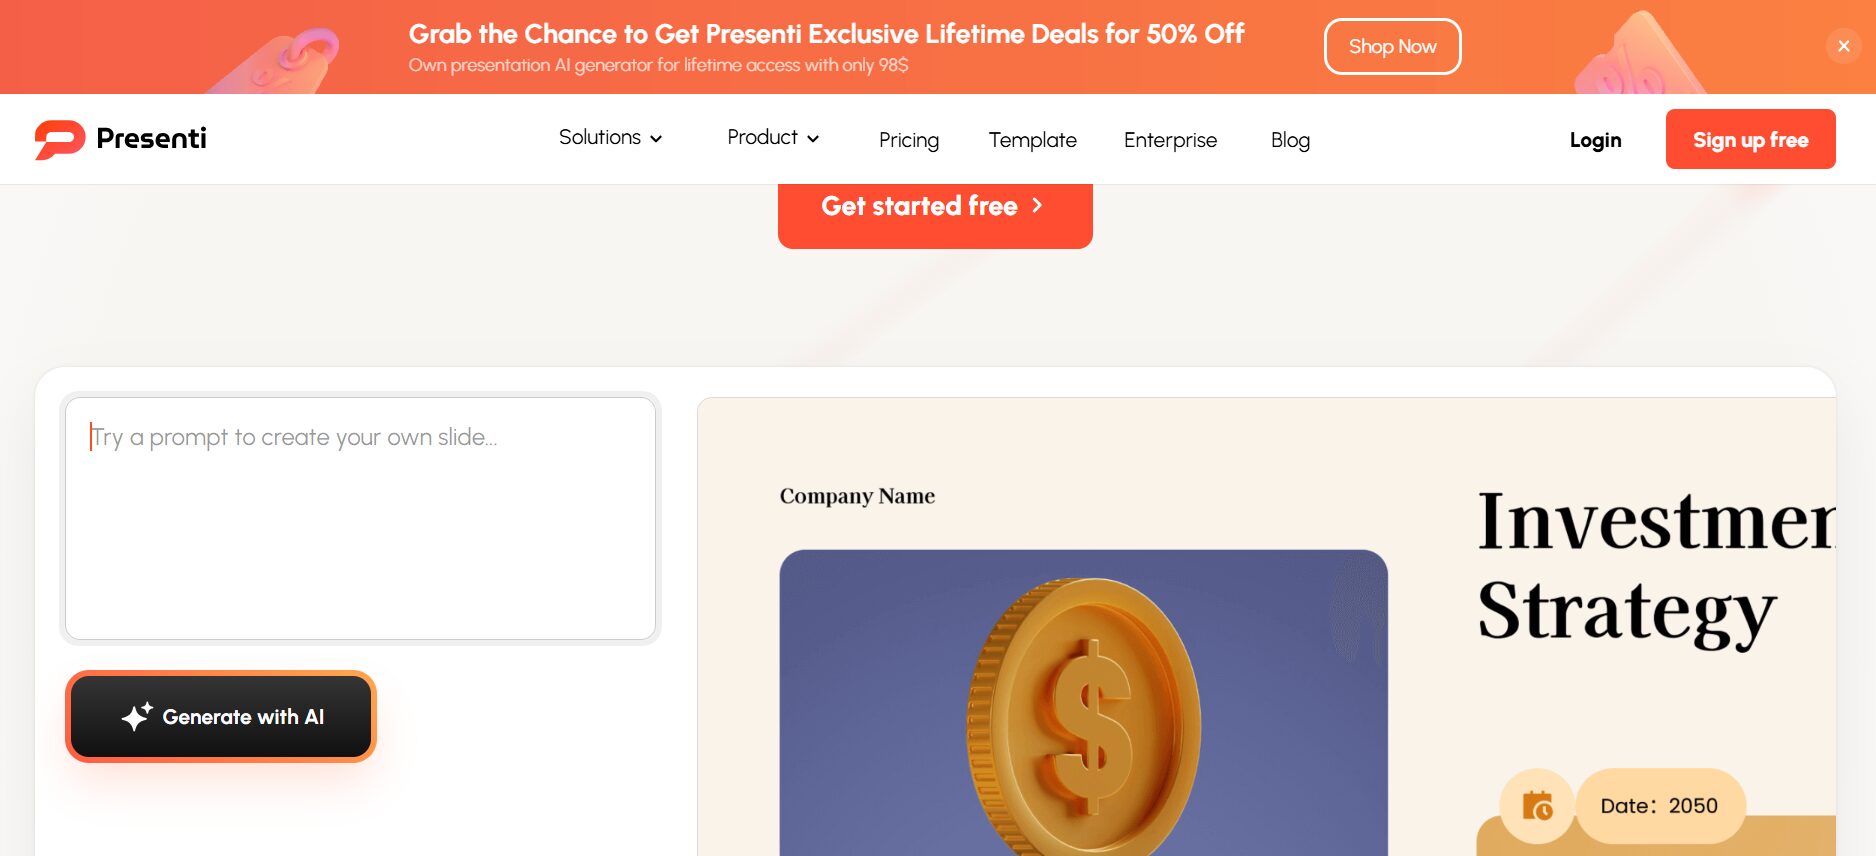Open the Enterprise link
This screenshot has height=856, width=1876.
[x=1170, y=140]
